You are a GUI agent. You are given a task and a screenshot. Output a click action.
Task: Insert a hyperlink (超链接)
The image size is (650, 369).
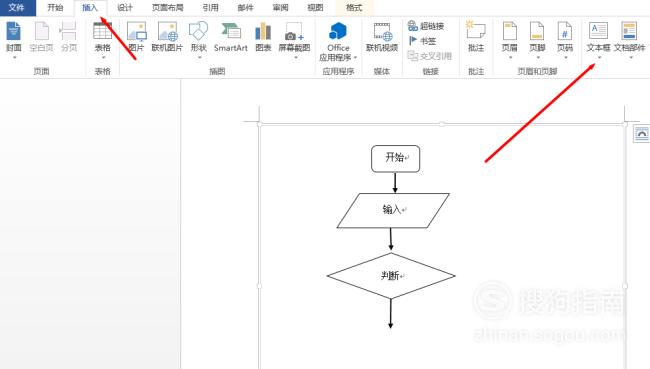(426, 26)
